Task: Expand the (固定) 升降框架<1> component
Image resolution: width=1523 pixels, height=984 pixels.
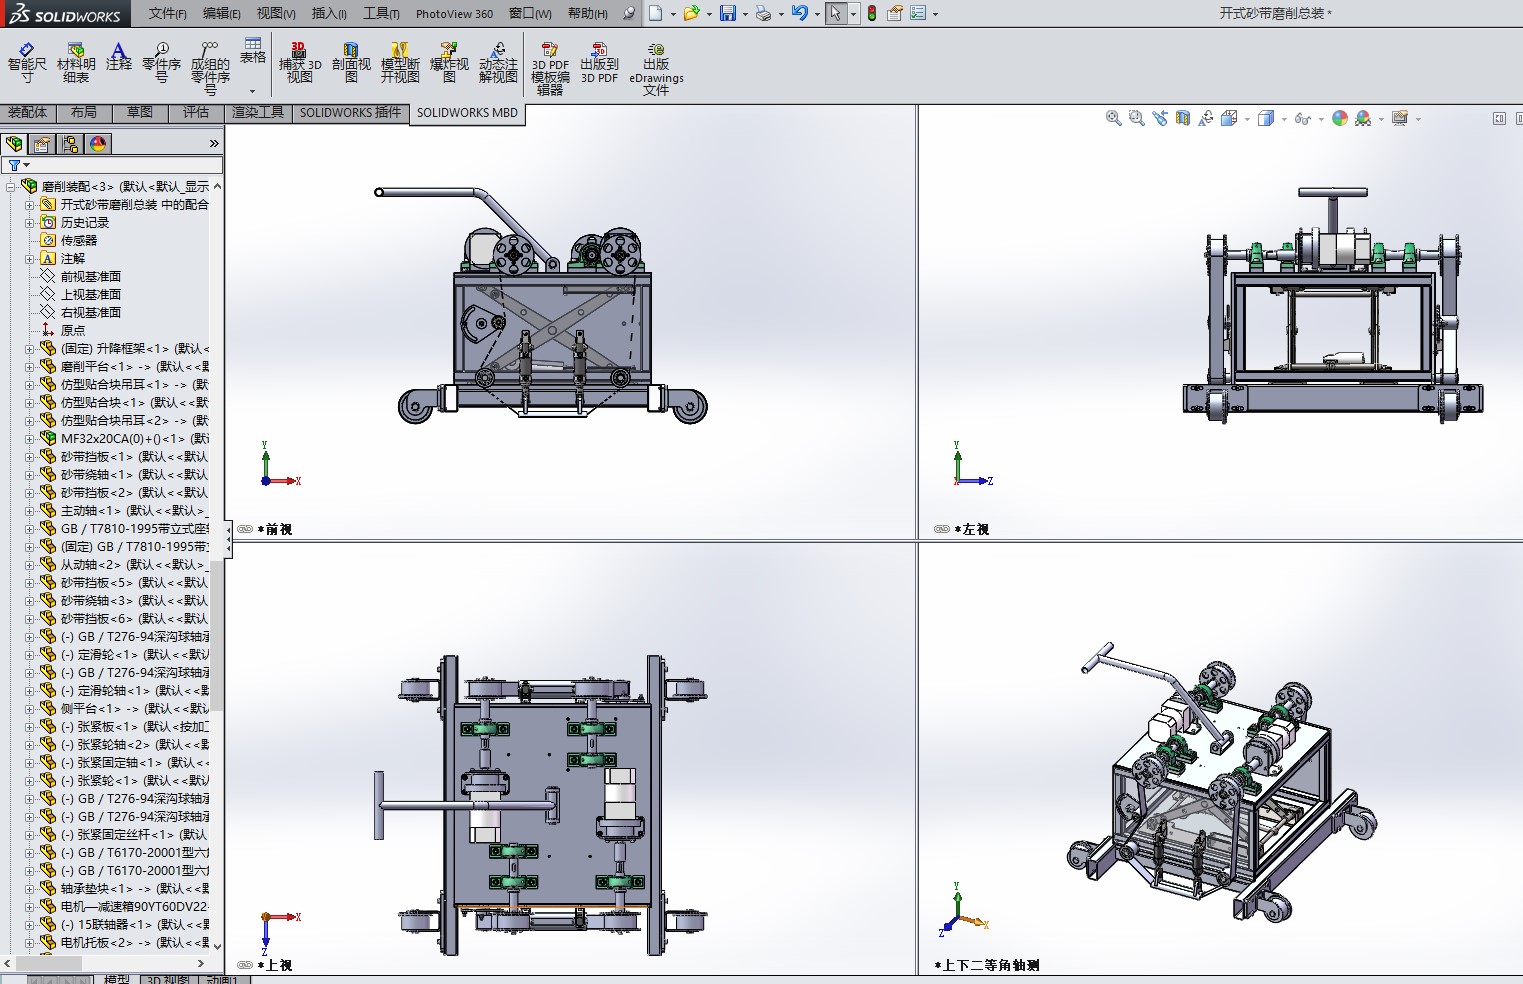Action: (29, 349)
